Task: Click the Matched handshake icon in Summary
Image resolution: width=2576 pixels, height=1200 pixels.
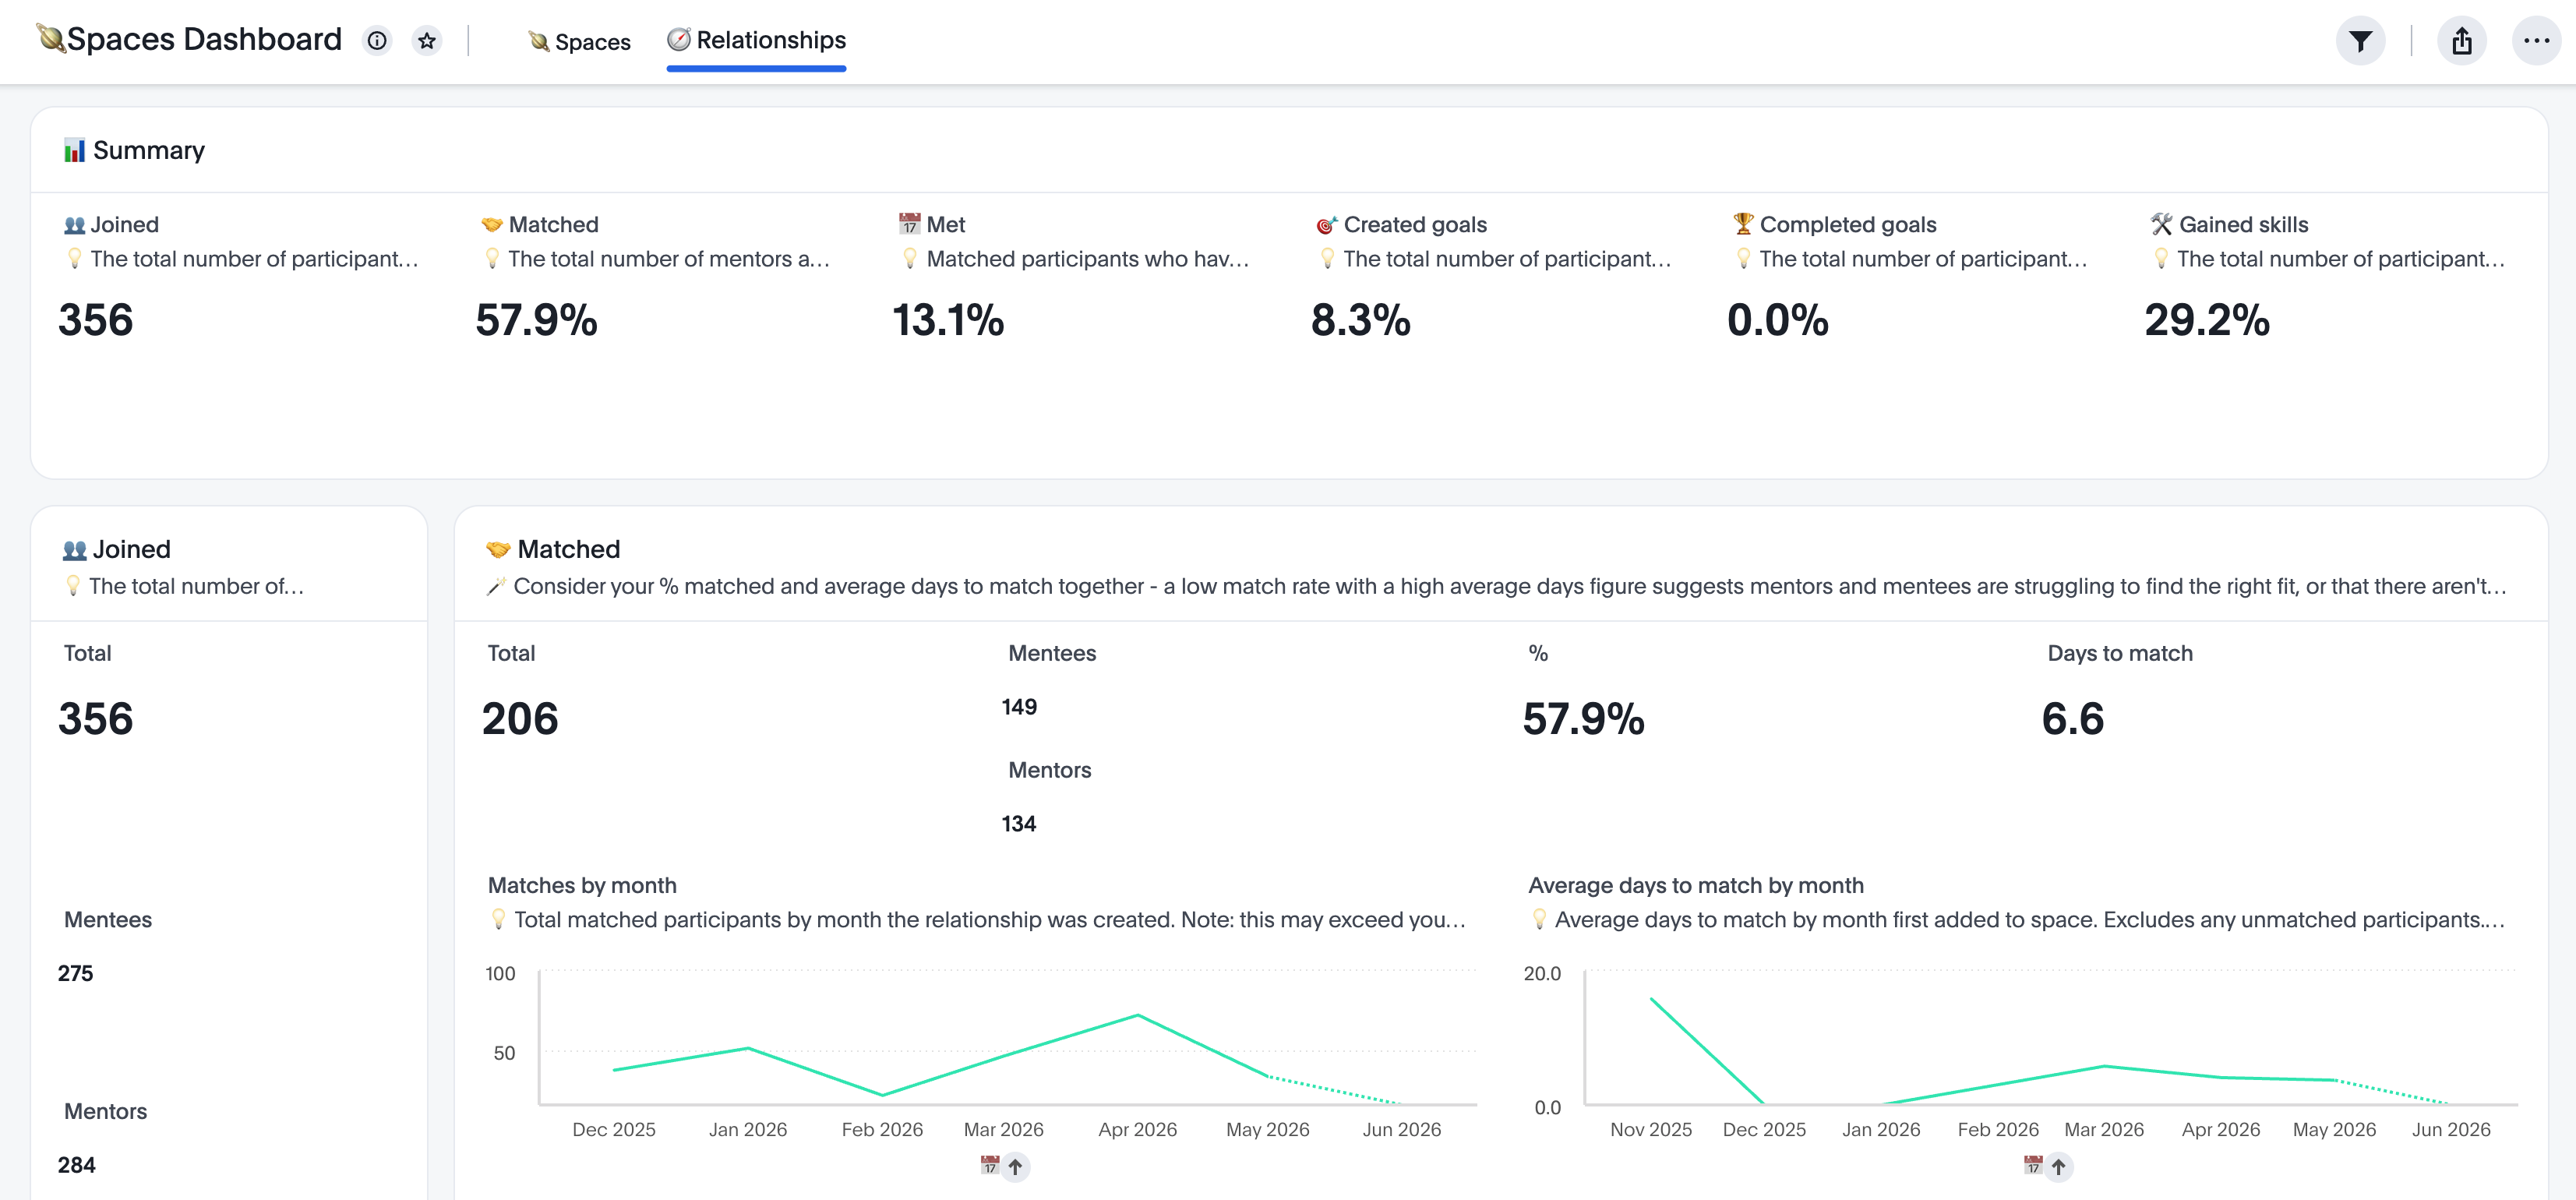Action: 491,225
